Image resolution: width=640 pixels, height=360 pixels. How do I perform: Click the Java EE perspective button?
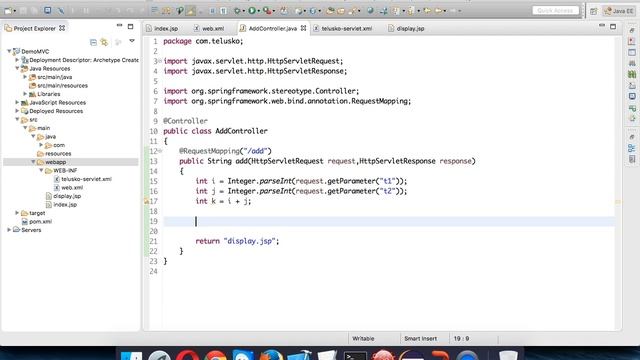[x=619, y=11]
